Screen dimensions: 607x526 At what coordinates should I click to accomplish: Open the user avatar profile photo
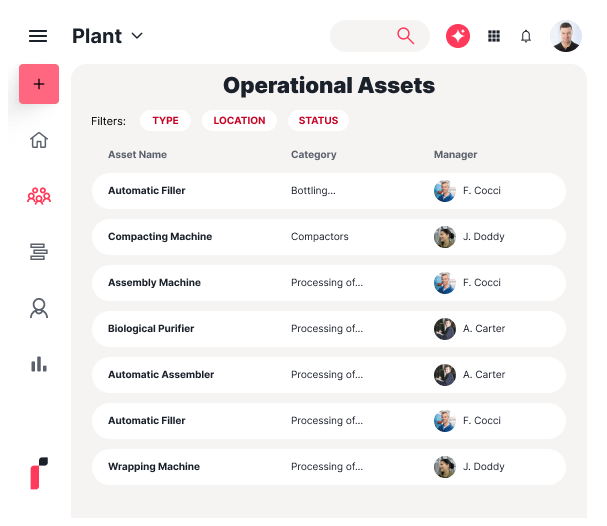566,36
